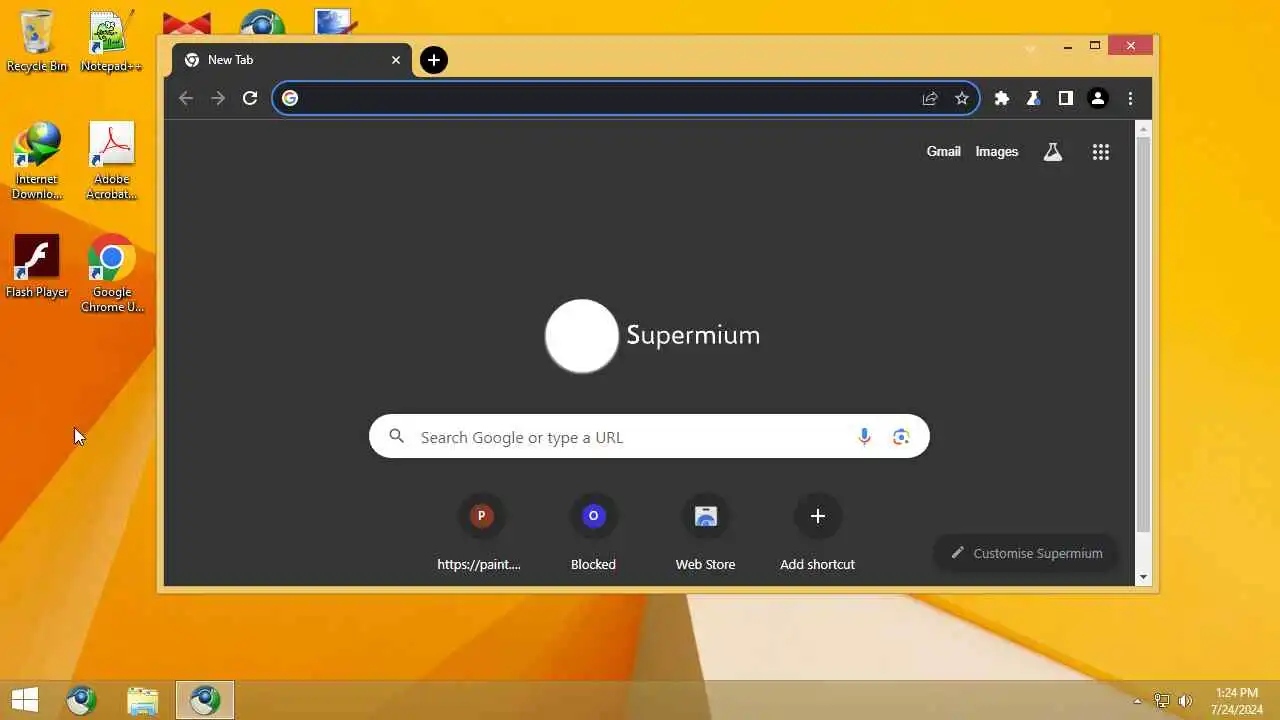This screenshot has height=720, width=1280.
Task: Close the New Tab tab
Action: click(x=396, y=60)
